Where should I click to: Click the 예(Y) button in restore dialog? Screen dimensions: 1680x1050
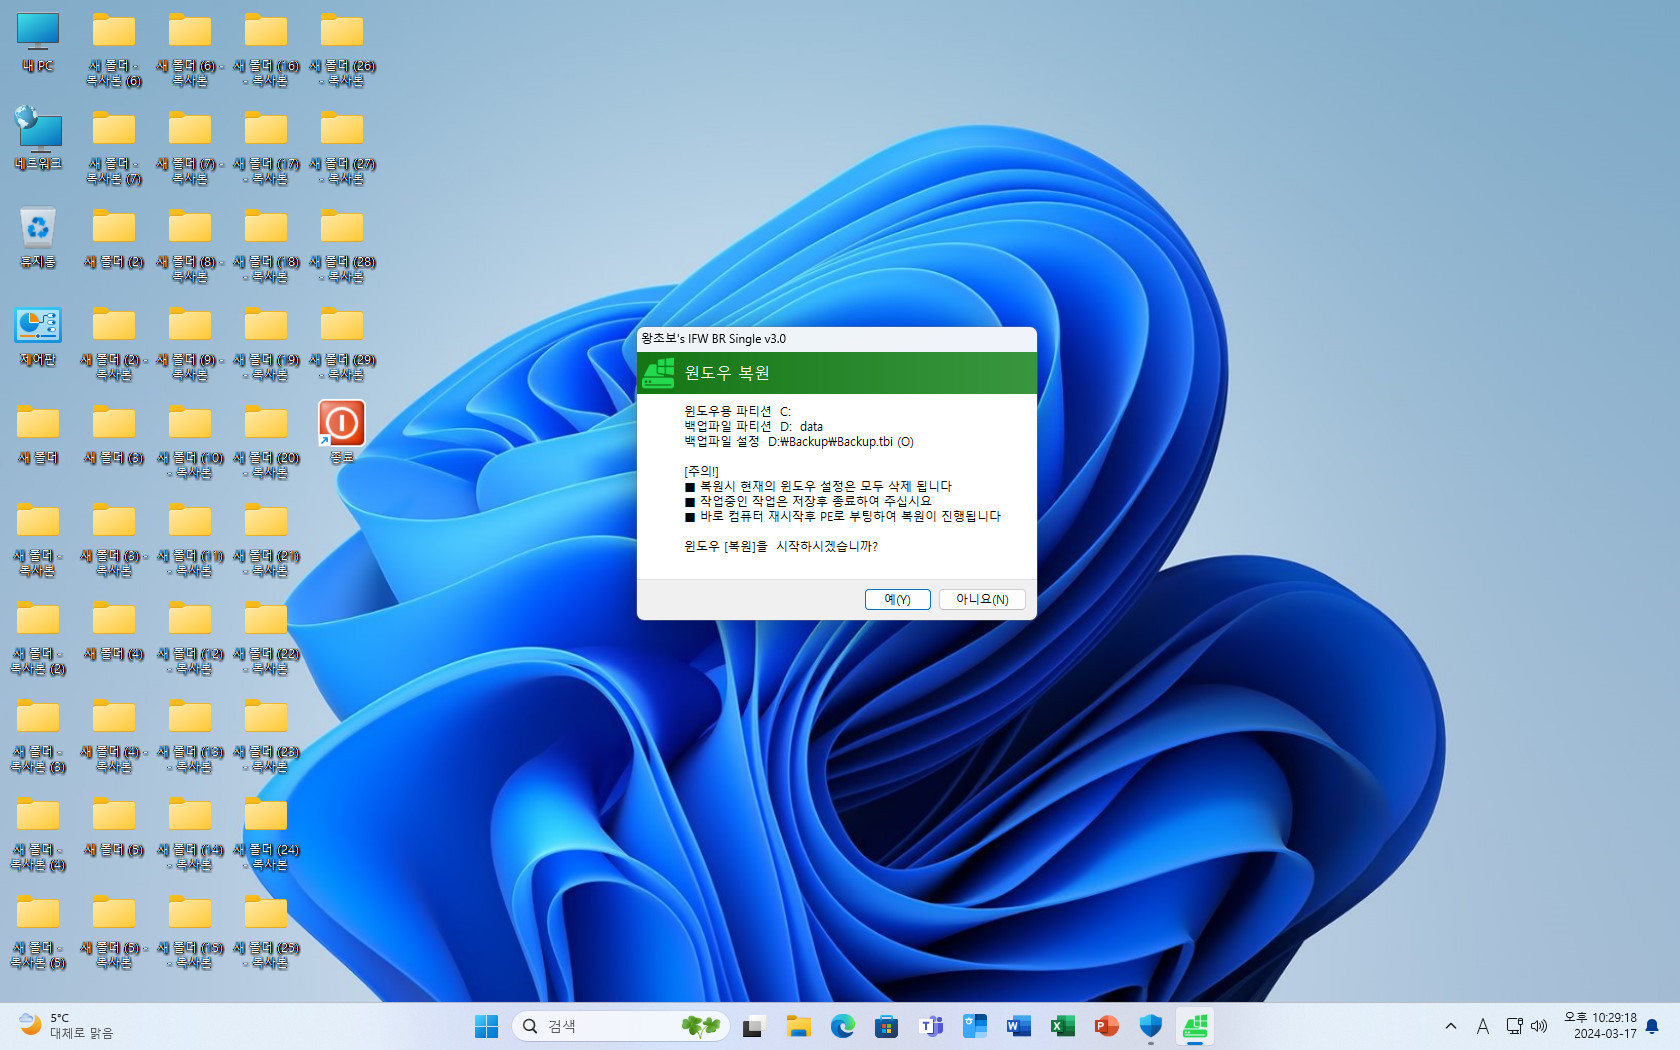(x=897, y=599)
